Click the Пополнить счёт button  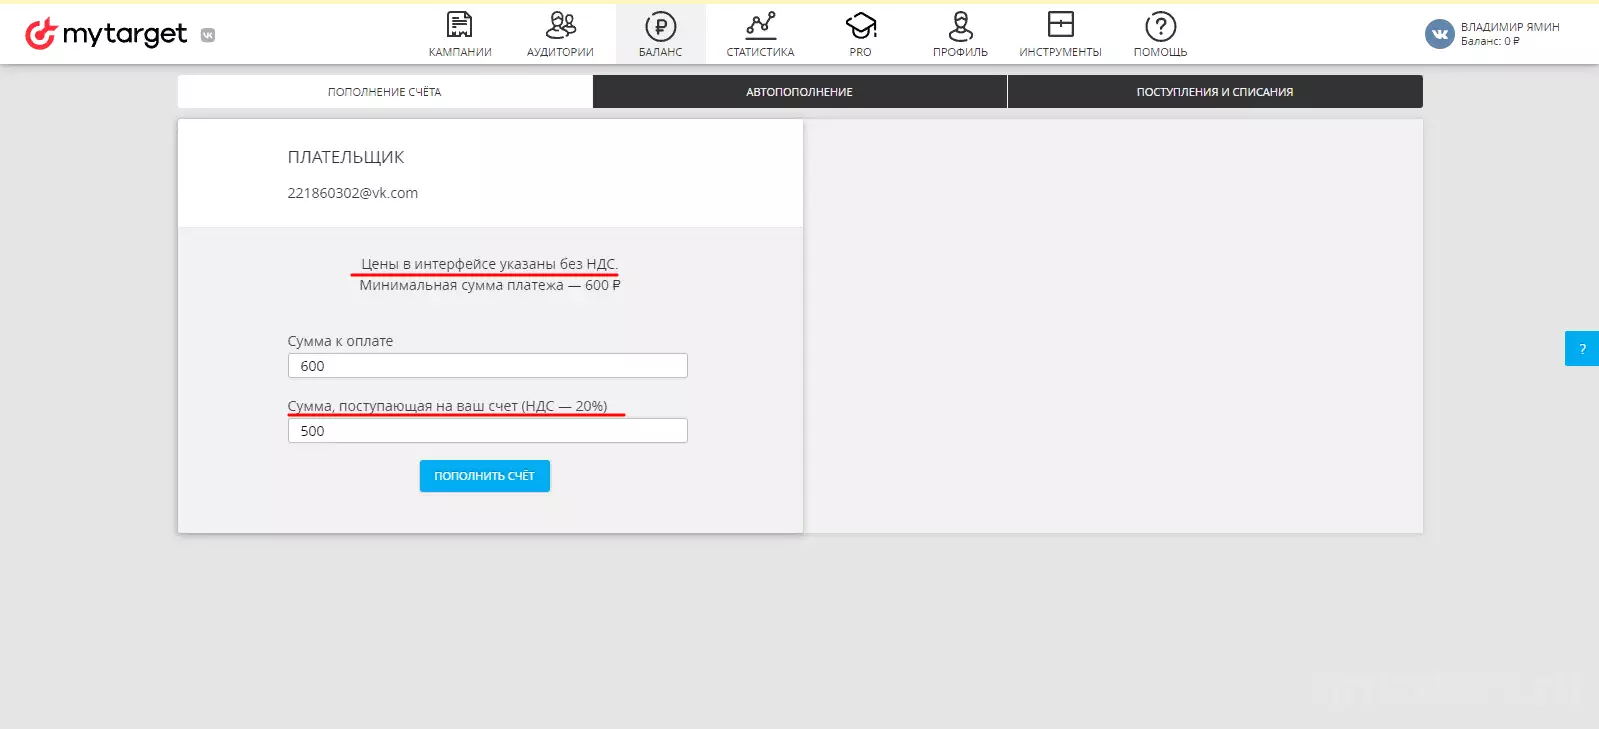pos(485,476)
